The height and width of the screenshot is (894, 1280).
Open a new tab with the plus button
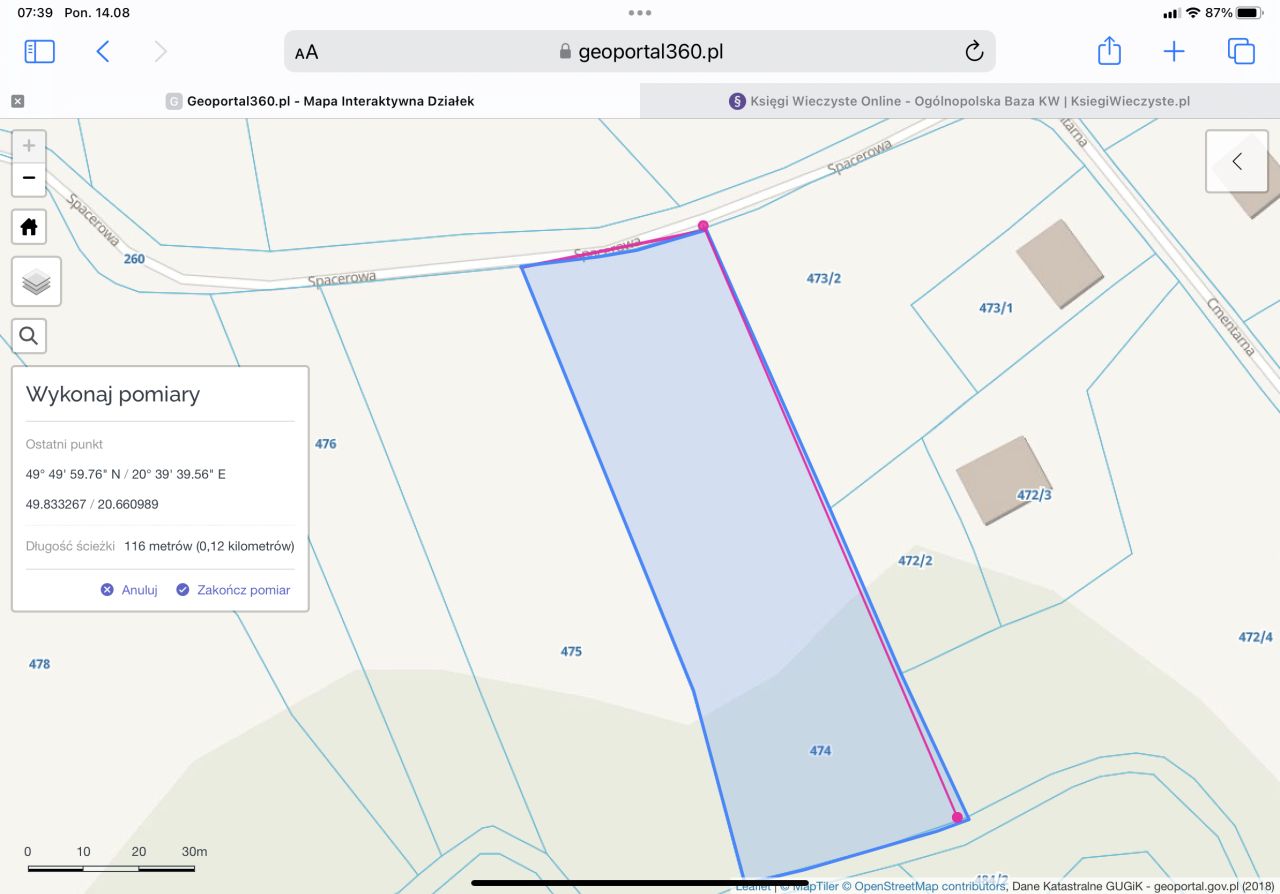[1173, 50]
